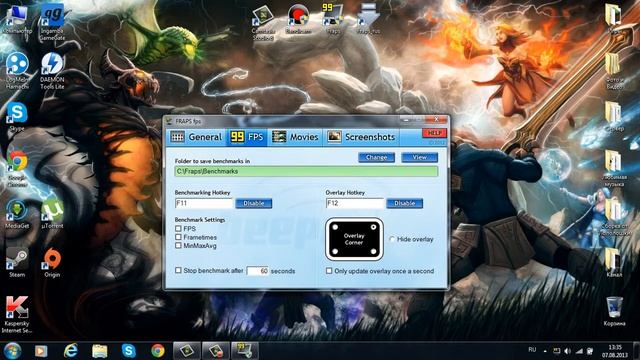
Task: Select the Kaspersky Internet Security desktop icon
Action: 17,314
